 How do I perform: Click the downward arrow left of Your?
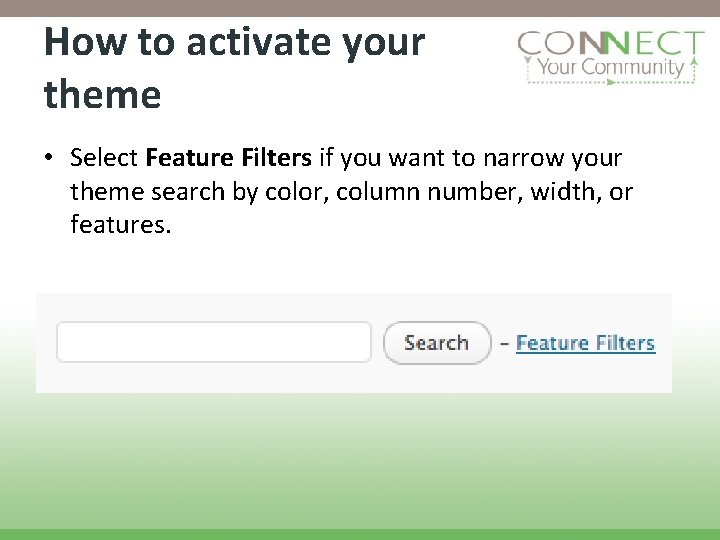click(528, 61)
